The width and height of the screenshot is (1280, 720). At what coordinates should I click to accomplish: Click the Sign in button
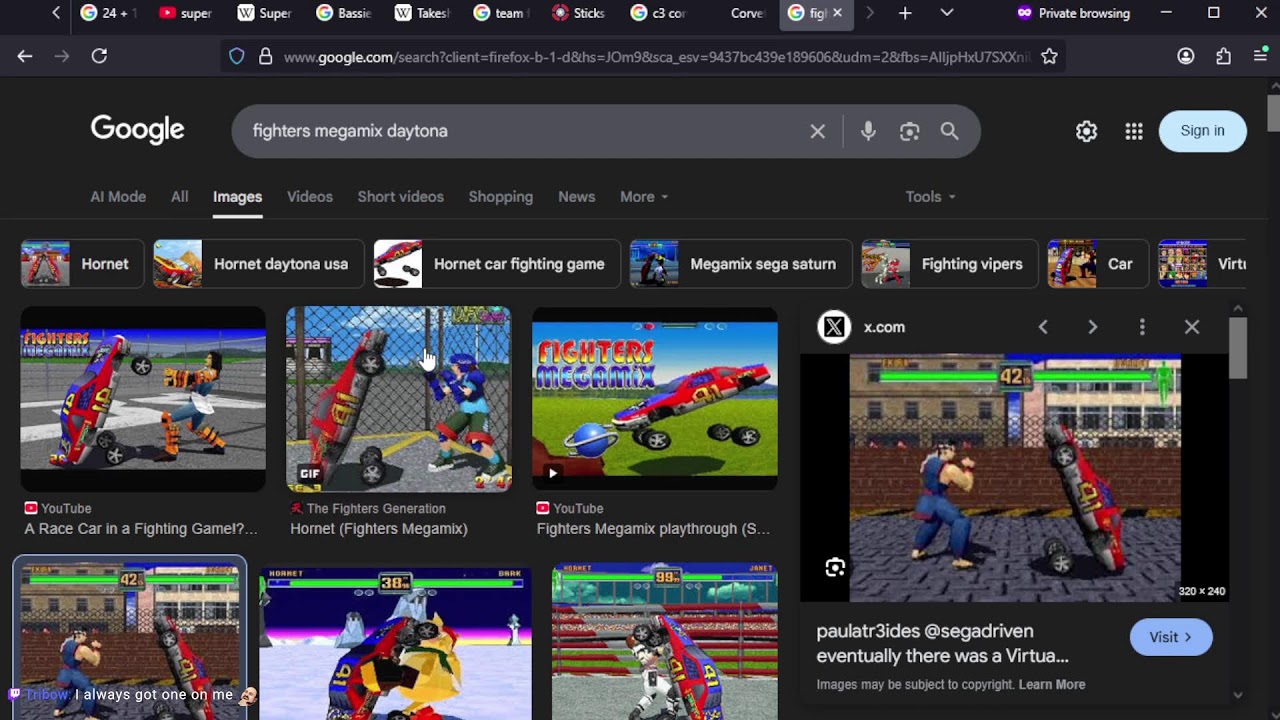point(1202,131)
